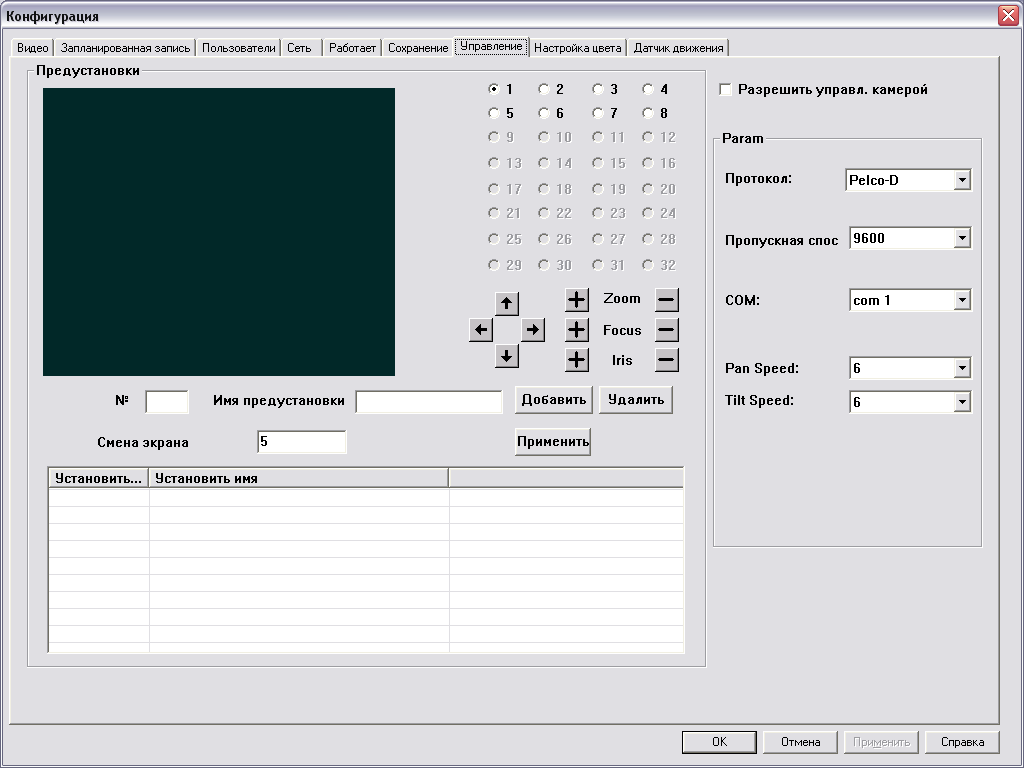
Task: Click the Zoom minus button
Action: [x=667, y=299]
